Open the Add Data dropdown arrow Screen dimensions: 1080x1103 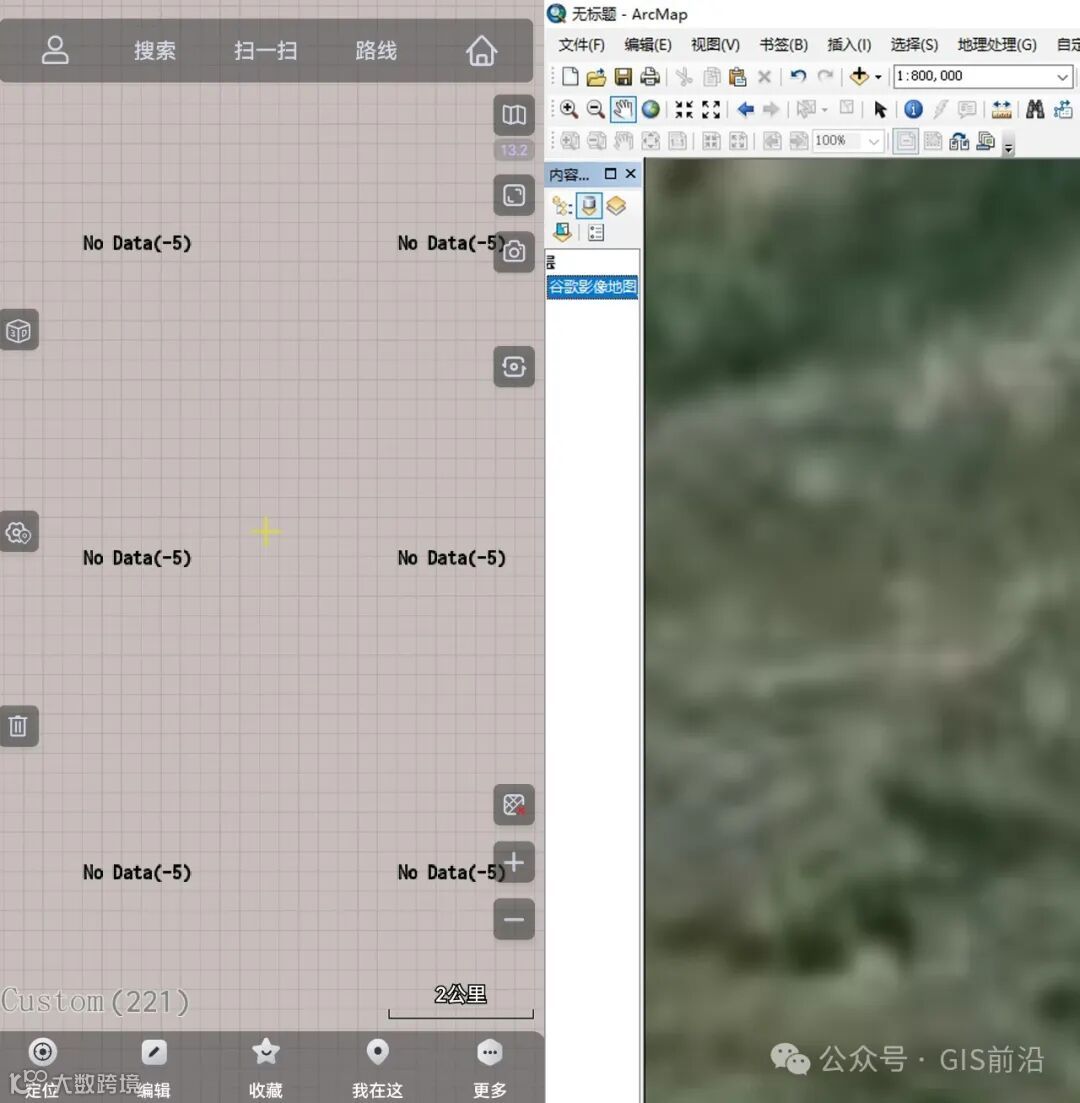[878, 77]
